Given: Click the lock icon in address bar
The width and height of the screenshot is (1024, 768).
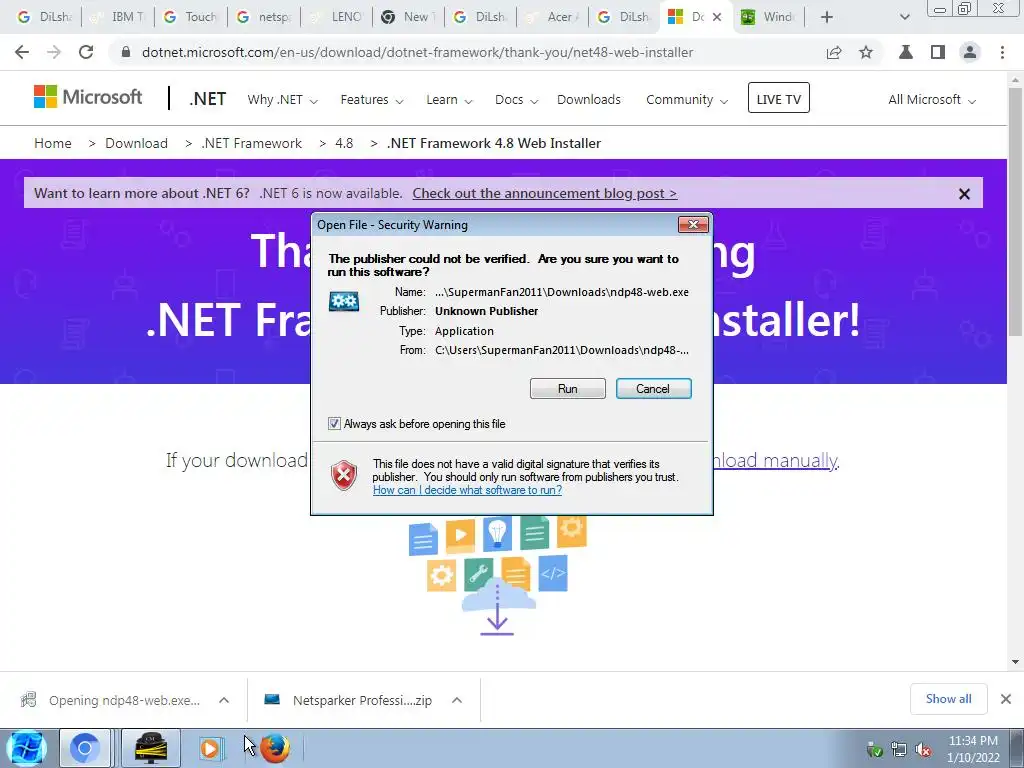Looking at the screenshot, I should [x=126, y=52].
